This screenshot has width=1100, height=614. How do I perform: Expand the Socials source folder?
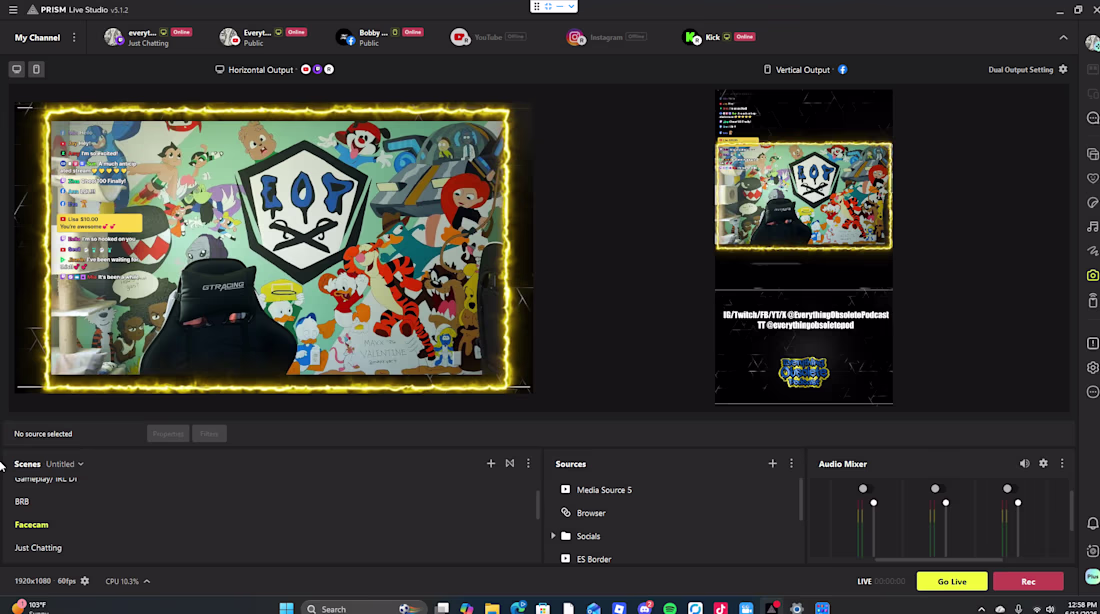point(554,536)
